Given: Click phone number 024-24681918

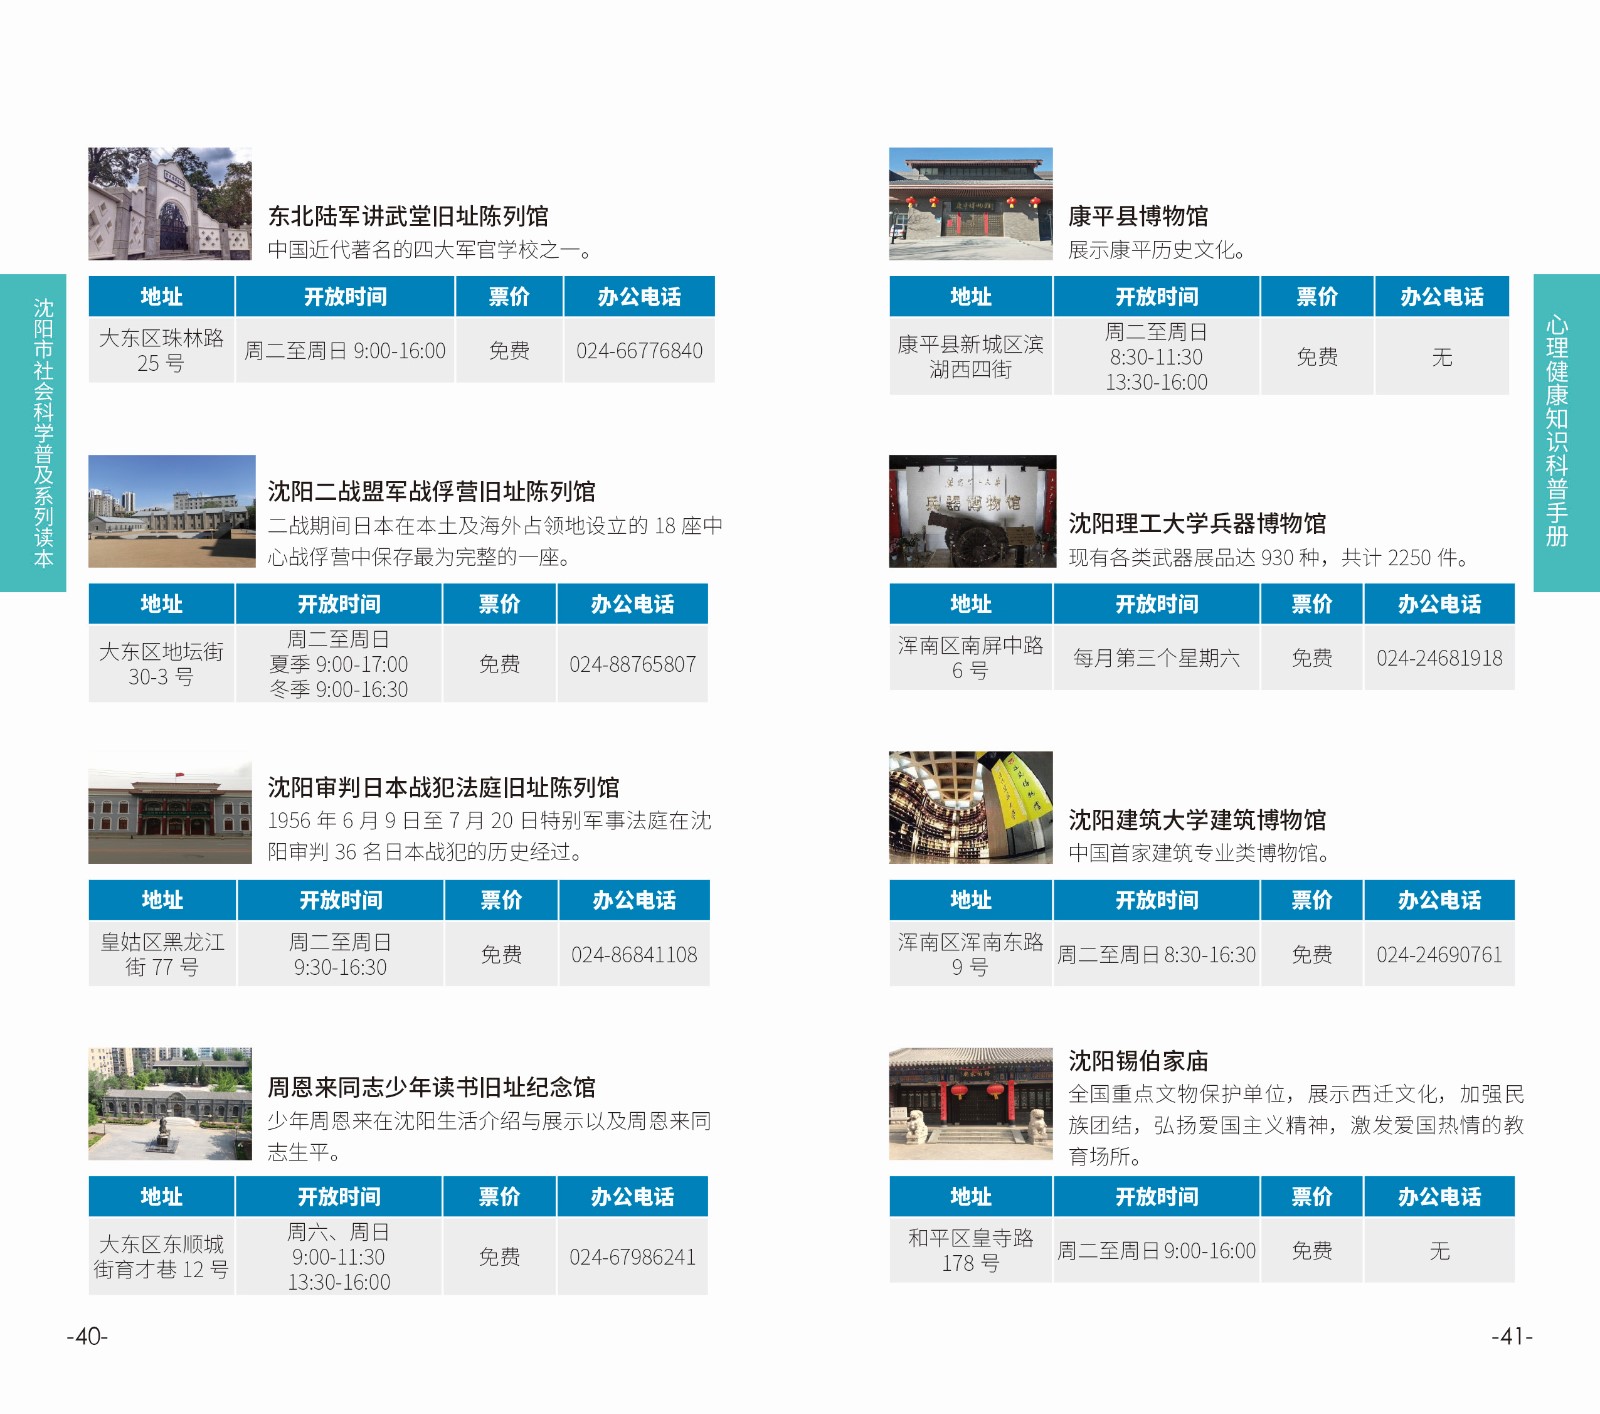Looking at the screenshot, I should [x=1439, y=658].
